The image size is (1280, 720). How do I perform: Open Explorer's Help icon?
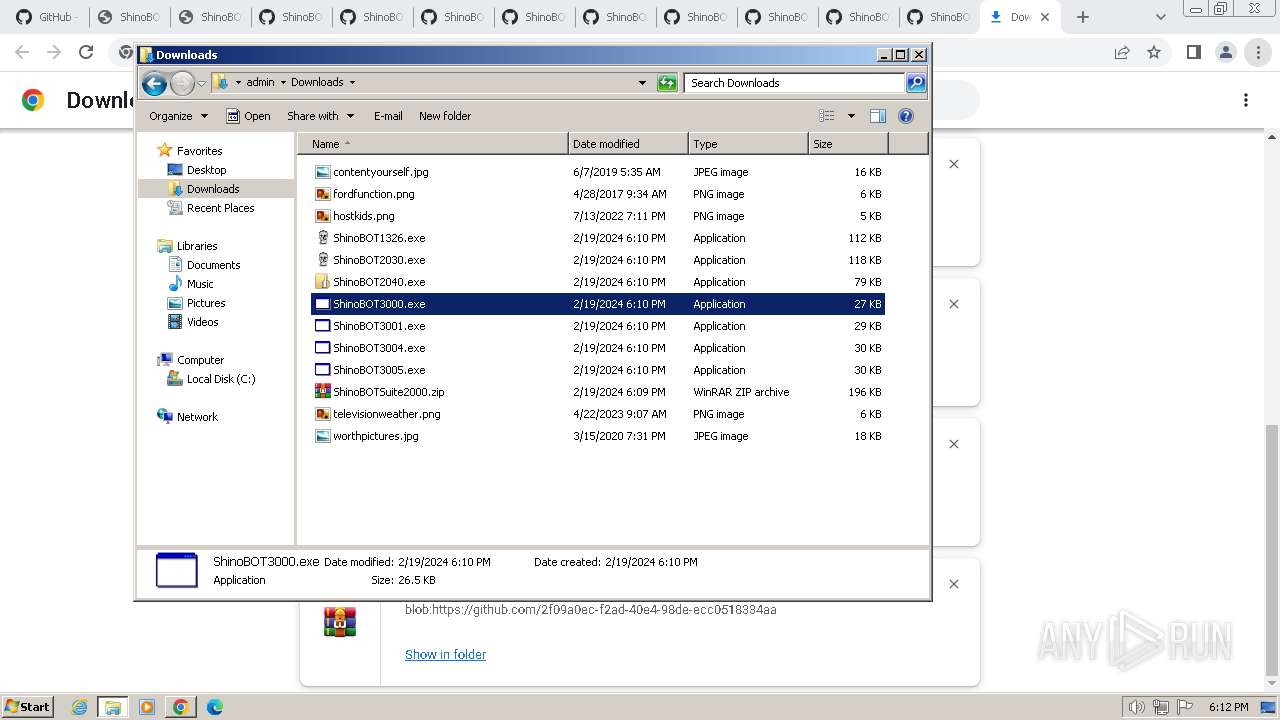906,116
